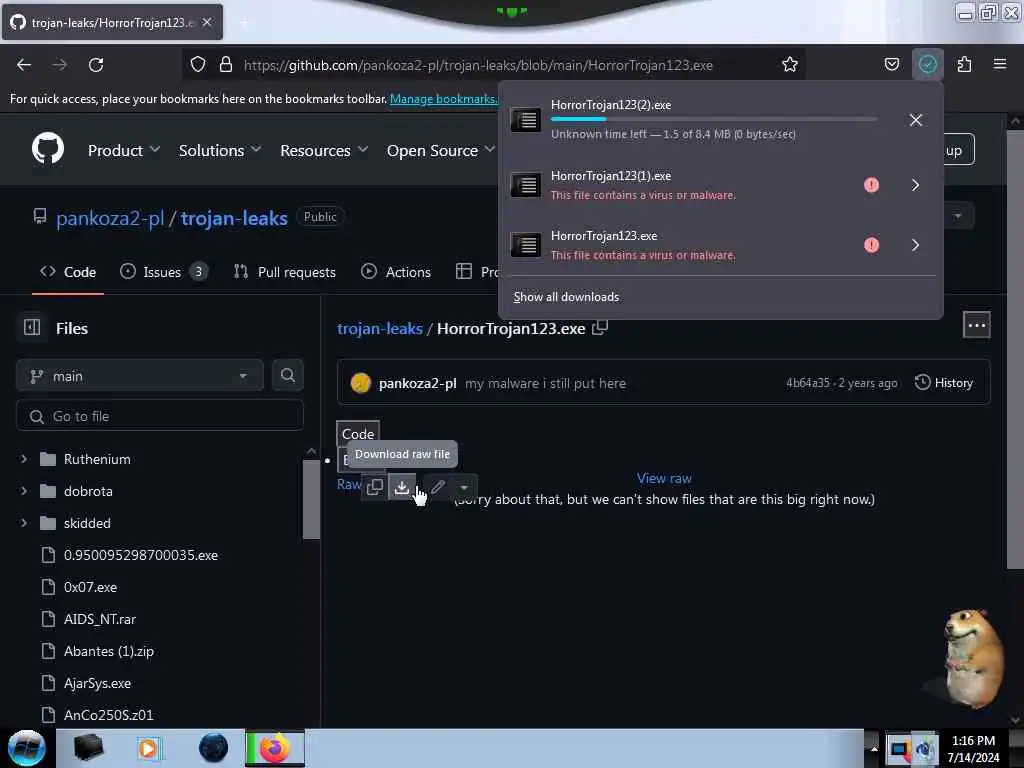Show hidden system tray icons arrow

point(873,748)
